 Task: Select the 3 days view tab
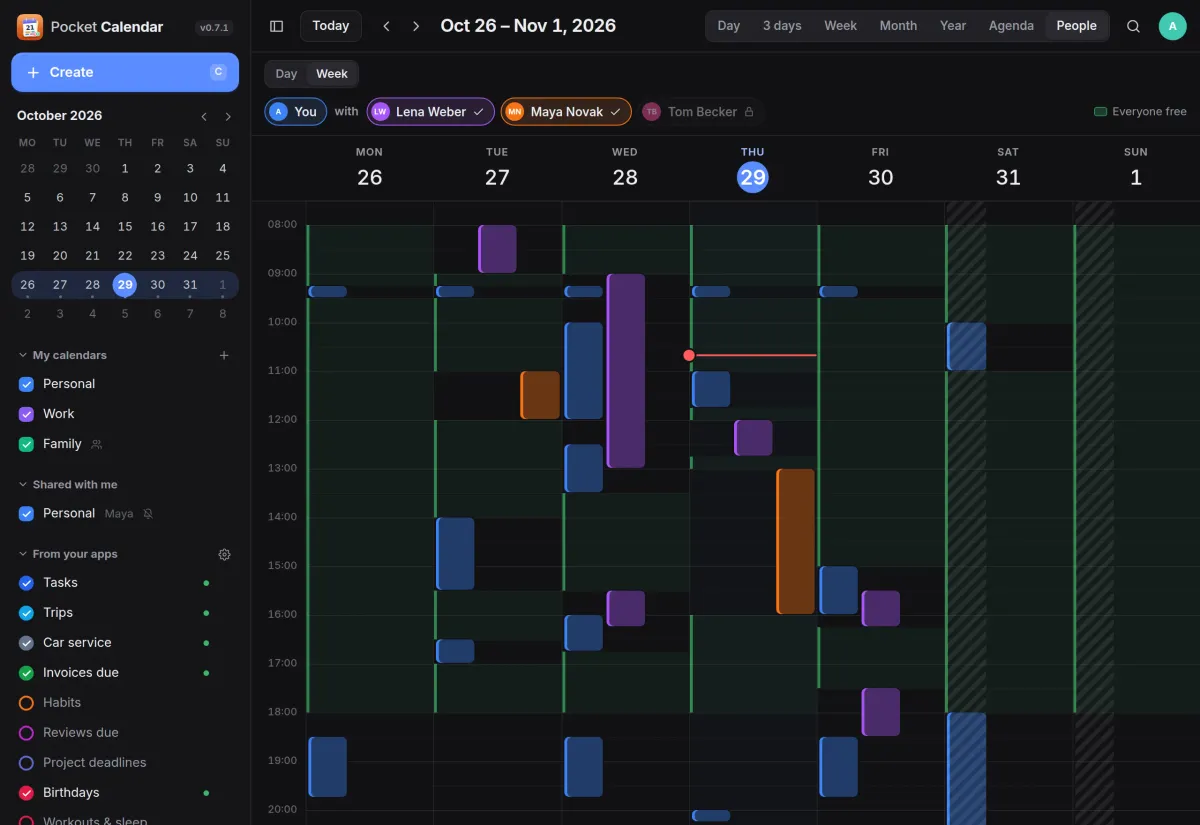(782, 26)
